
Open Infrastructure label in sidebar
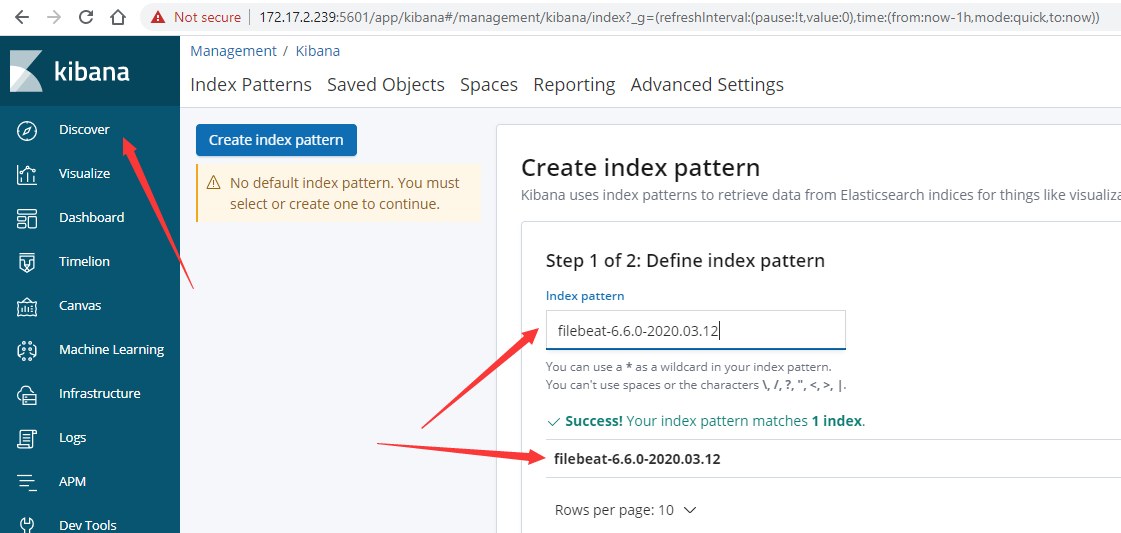[99, 393]
